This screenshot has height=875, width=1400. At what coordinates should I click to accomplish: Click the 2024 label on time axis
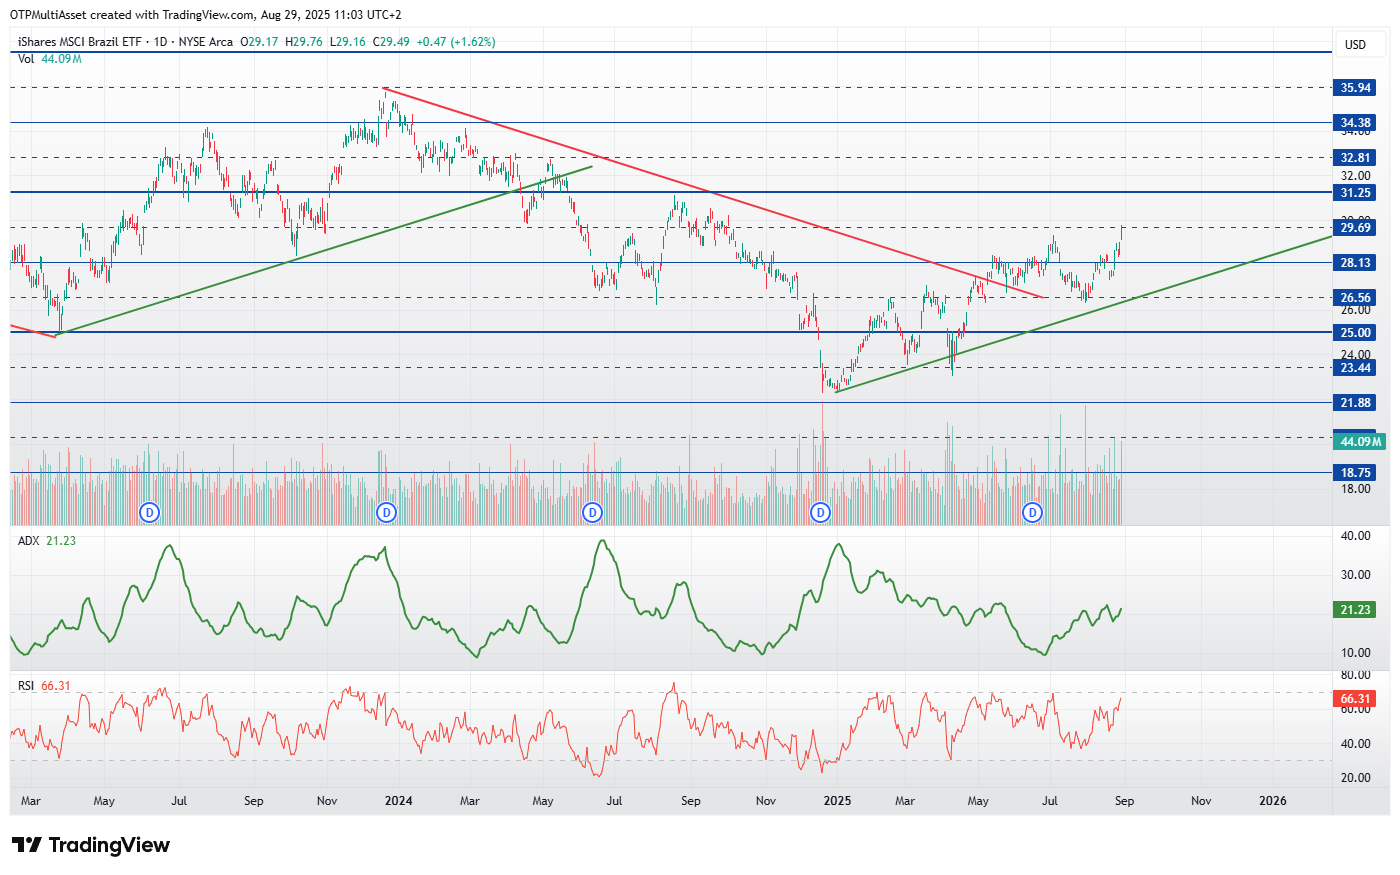coord(398,801)
